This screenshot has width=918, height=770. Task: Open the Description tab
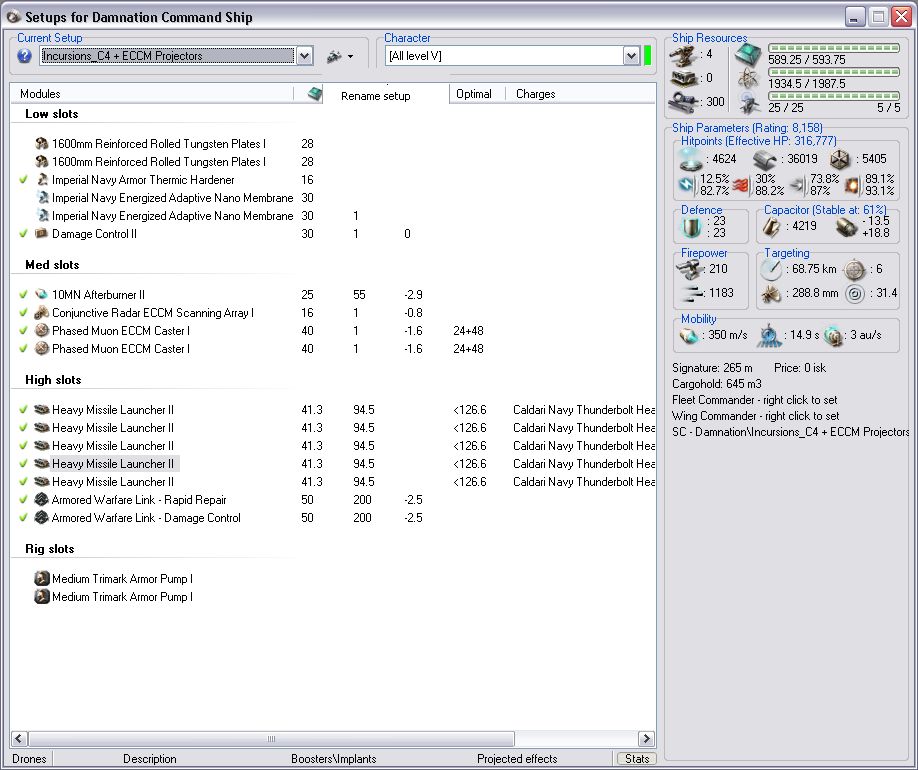coord(149,759)
